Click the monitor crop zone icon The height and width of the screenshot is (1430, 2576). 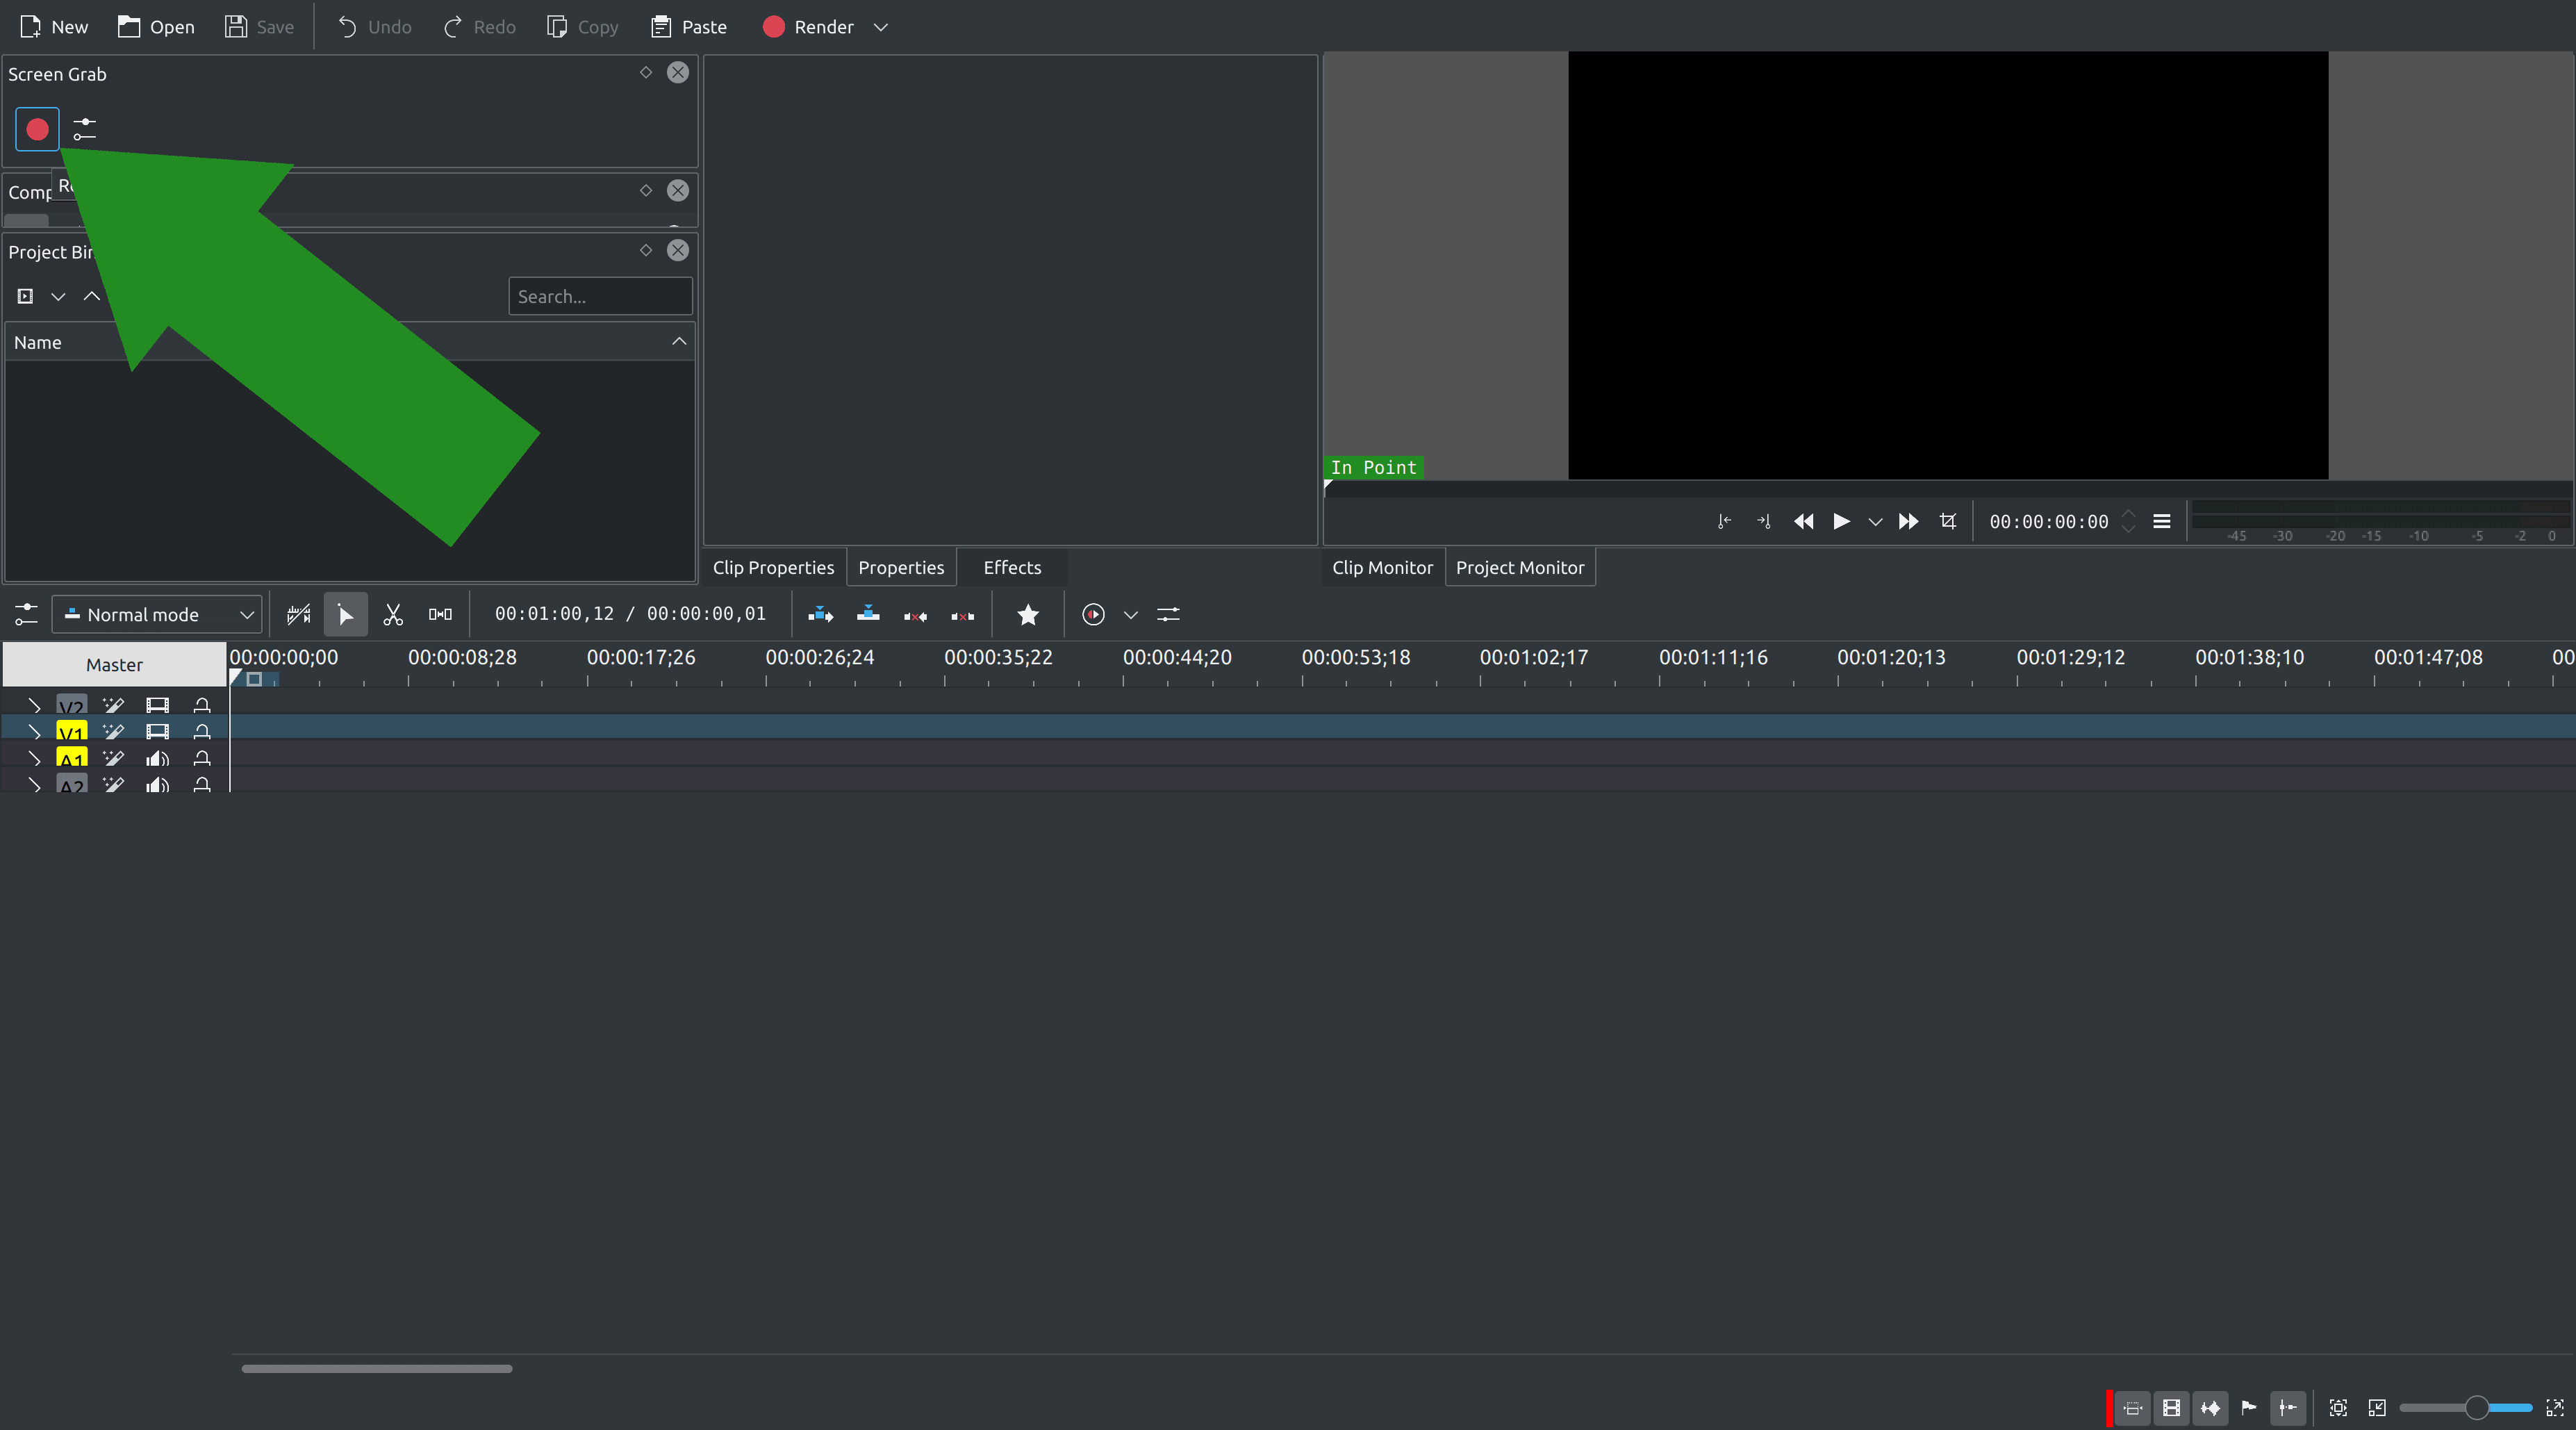coord(1948,521)
